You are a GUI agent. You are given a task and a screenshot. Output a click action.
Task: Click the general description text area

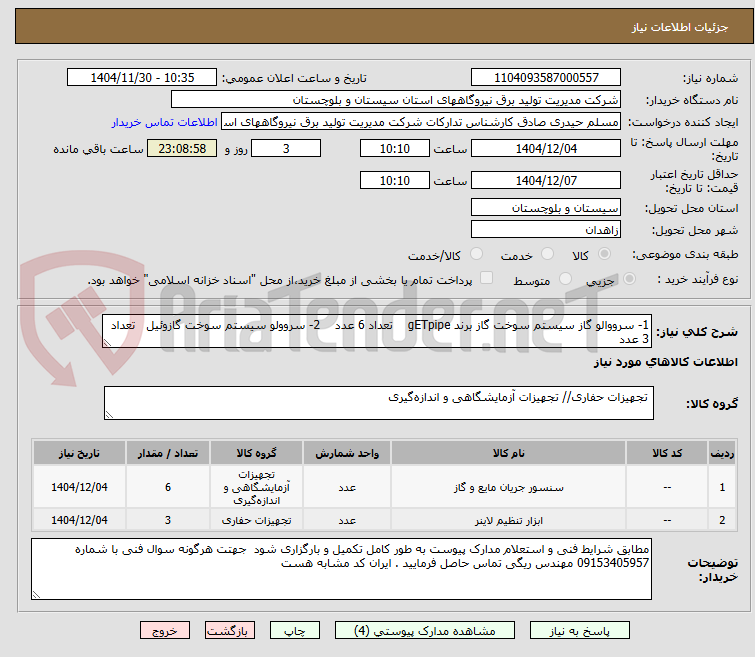[377, 331]
